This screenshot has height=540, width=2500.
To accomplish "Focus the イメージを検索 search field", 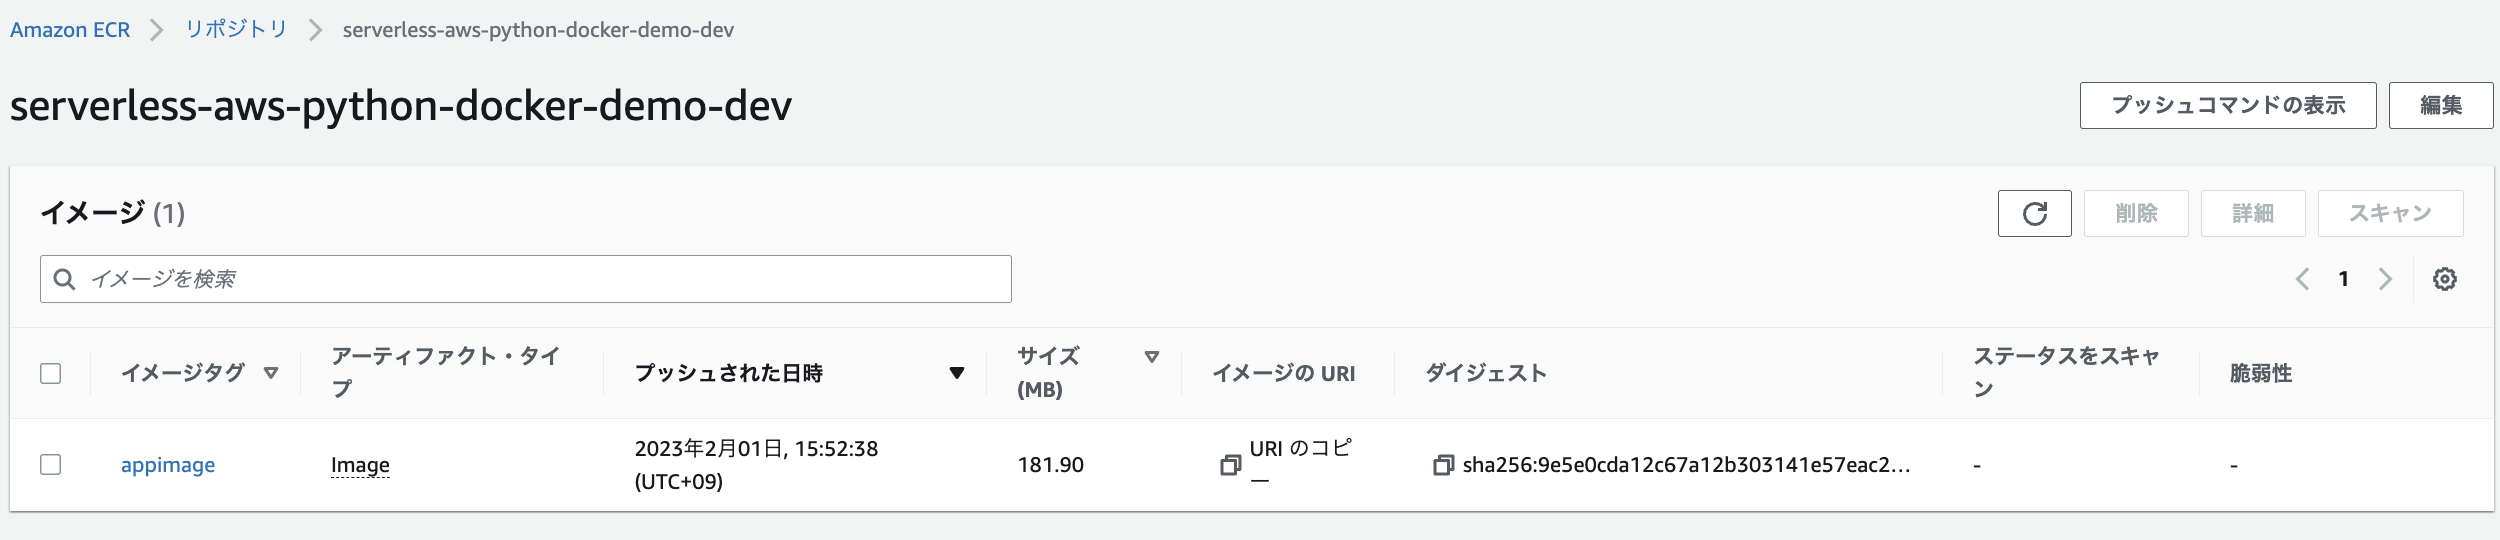I will [x=540, y=279].
